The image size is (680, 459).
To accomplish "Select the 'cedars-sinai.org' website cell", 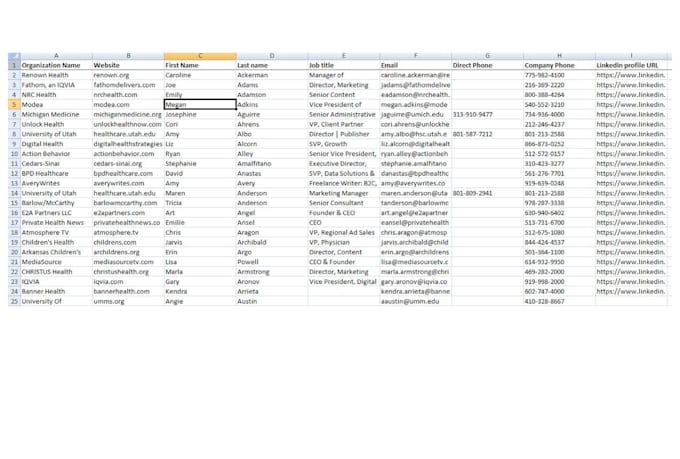I will point(128,164).
